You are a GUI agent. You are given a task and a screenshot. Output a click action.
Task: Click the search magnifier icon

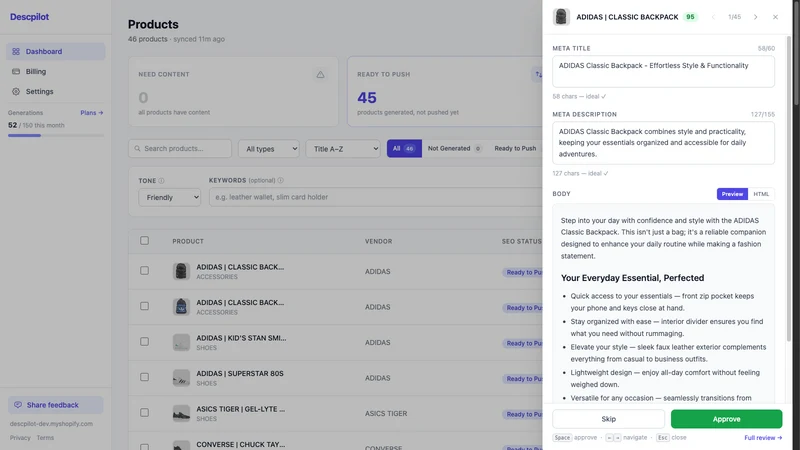(137, 148)
